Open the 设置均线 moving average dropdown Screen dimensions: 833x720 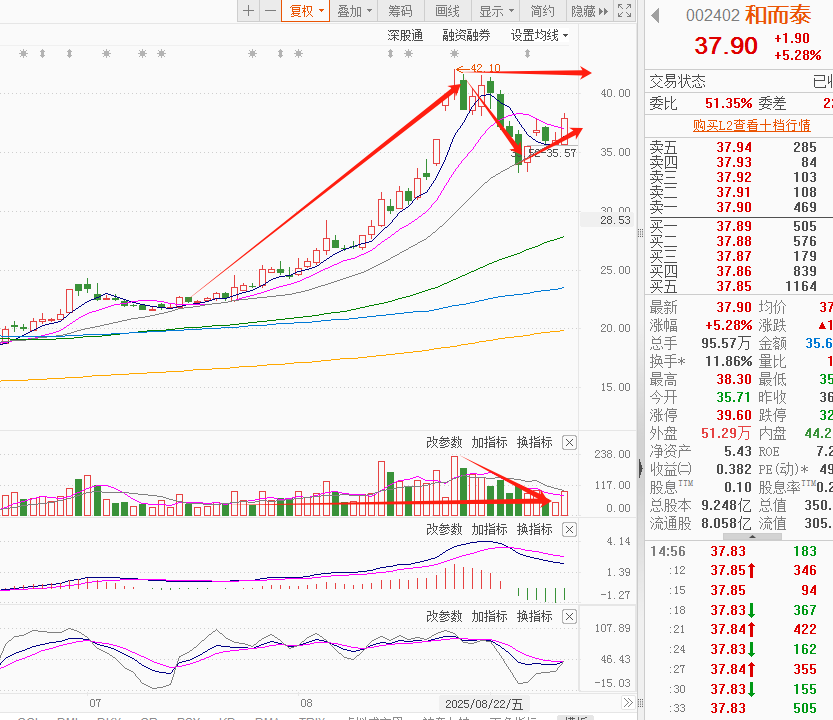click(x=539, y=36)
